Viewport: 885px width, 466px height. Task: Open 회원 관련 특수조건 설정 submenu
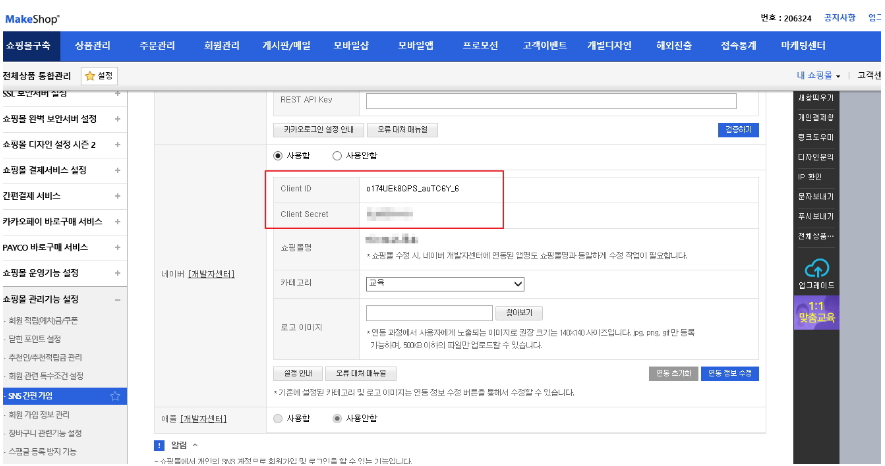[46, 376]
